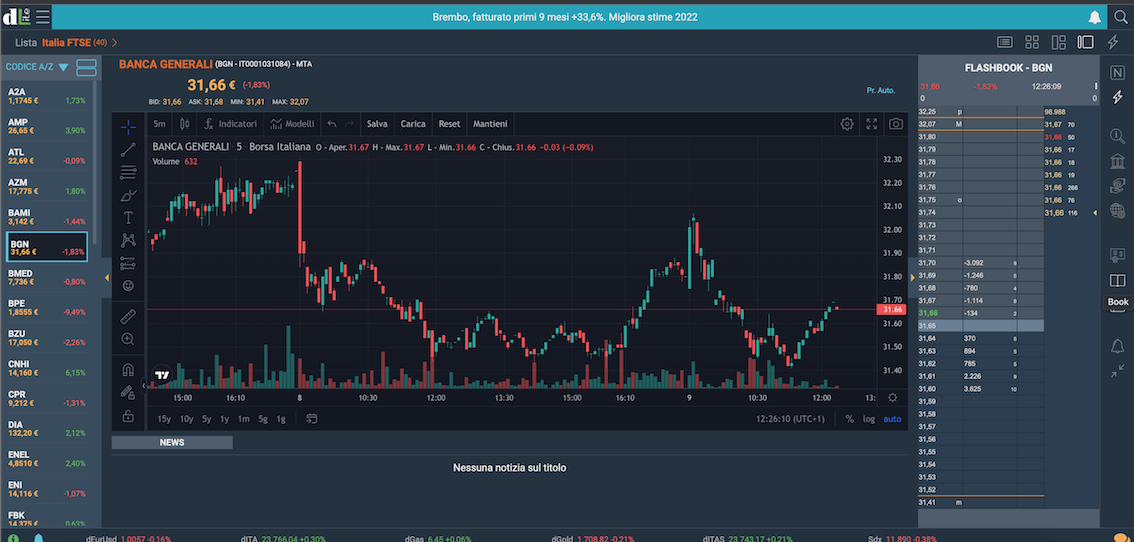Screen dimensions: 1134x542
Task: Toggle the list card view icon
Action: [86, 67]
